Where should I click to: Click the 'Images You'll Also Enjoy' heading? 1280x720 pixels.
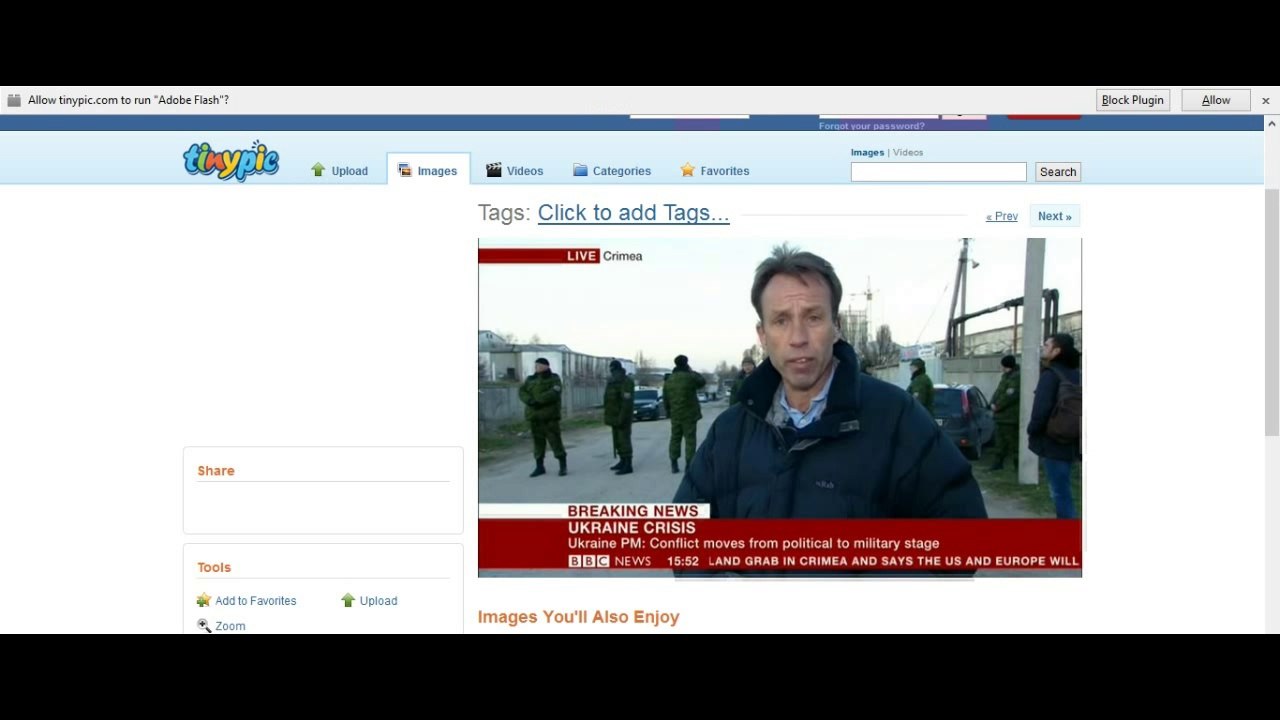(578, 617)
